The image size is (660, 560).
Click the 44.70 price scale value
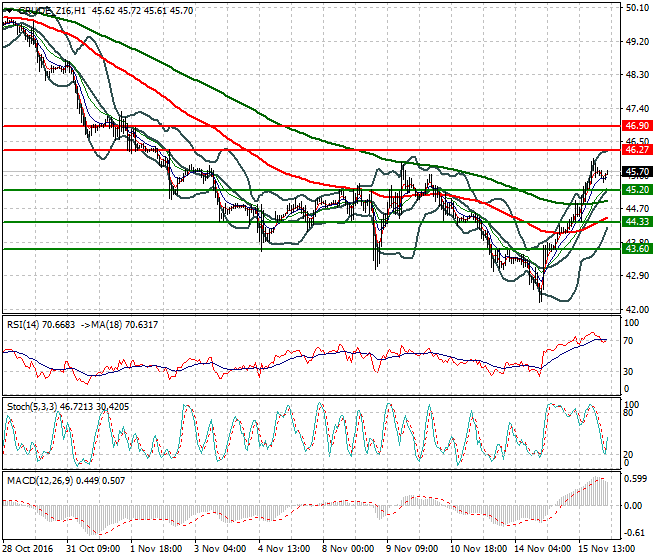tap(637, 208)
